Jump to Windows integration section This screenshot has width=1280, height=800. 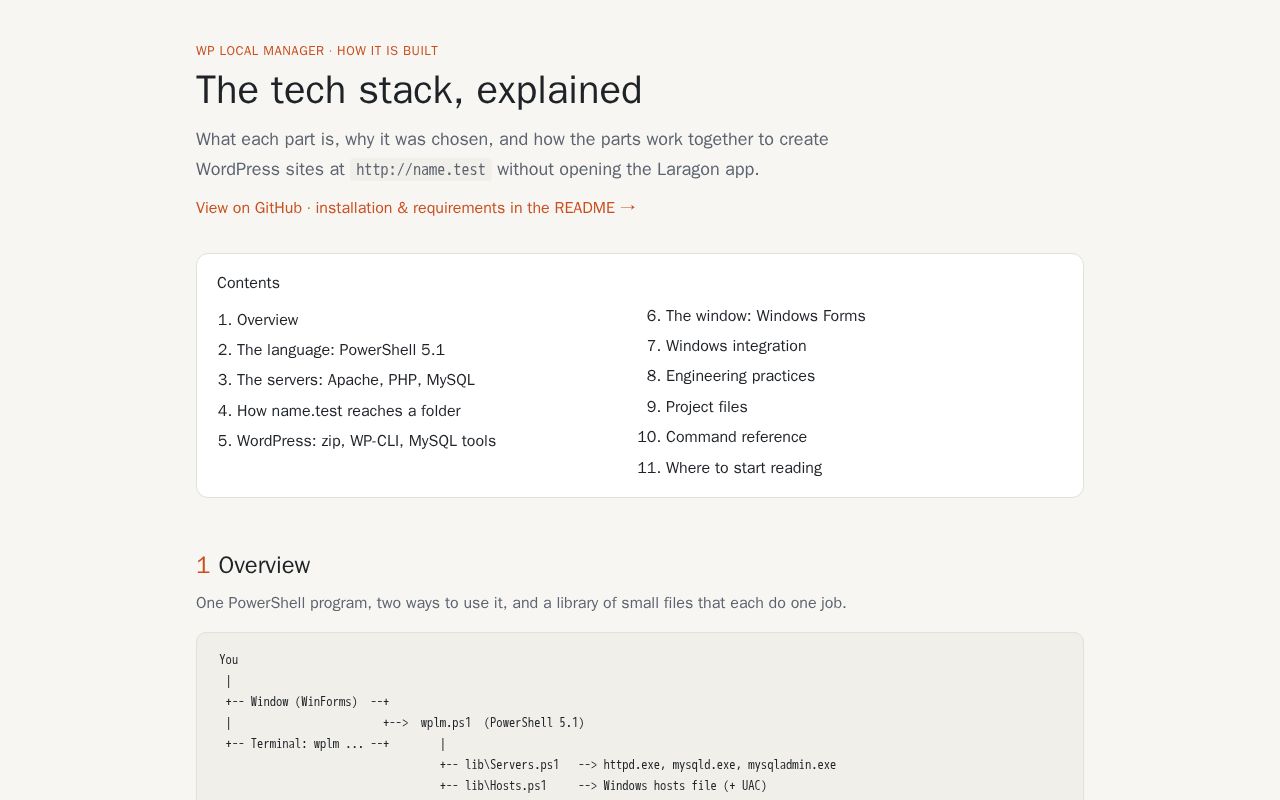tap(736, 346)
